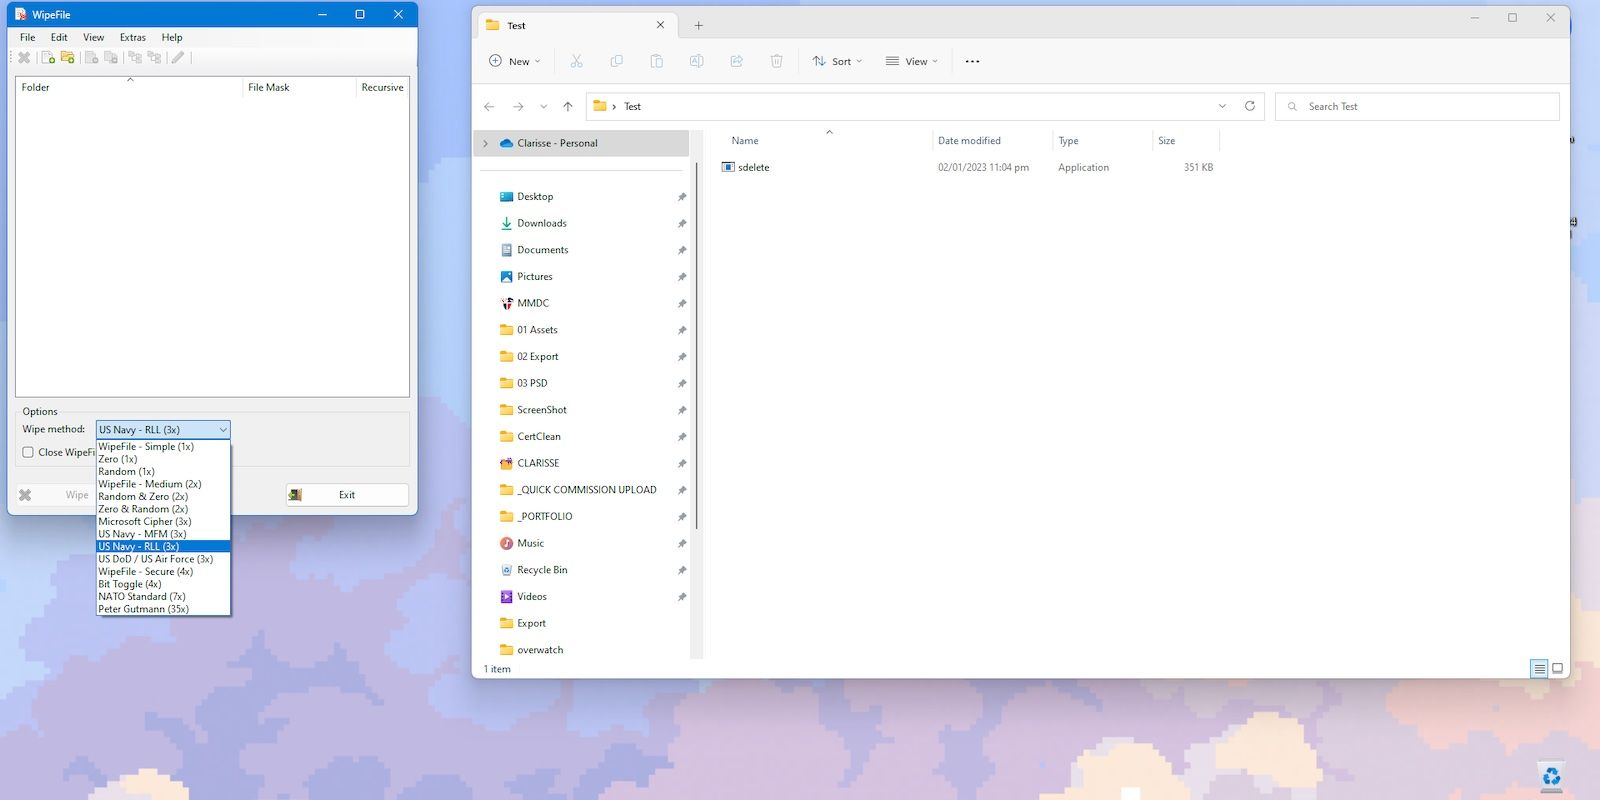Choose NATO Standard (7x) from the list

(x=141, y=597)
